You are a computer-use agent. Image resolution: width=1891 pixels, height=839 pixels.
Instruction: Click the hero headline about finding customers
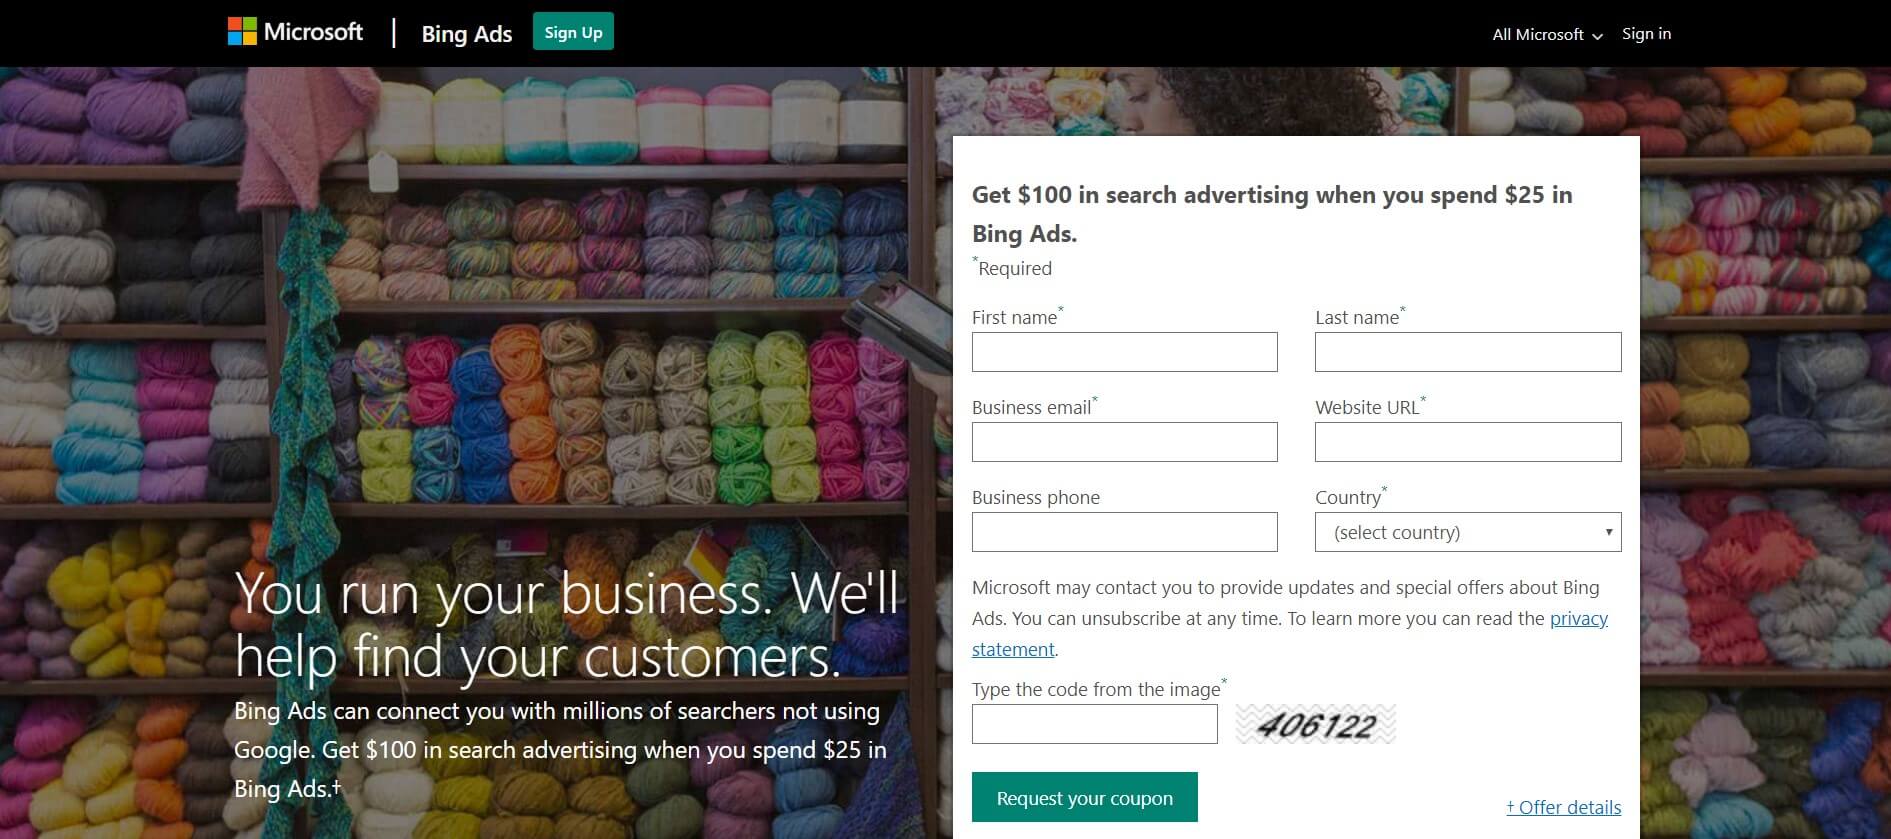[x=566, y=625]
